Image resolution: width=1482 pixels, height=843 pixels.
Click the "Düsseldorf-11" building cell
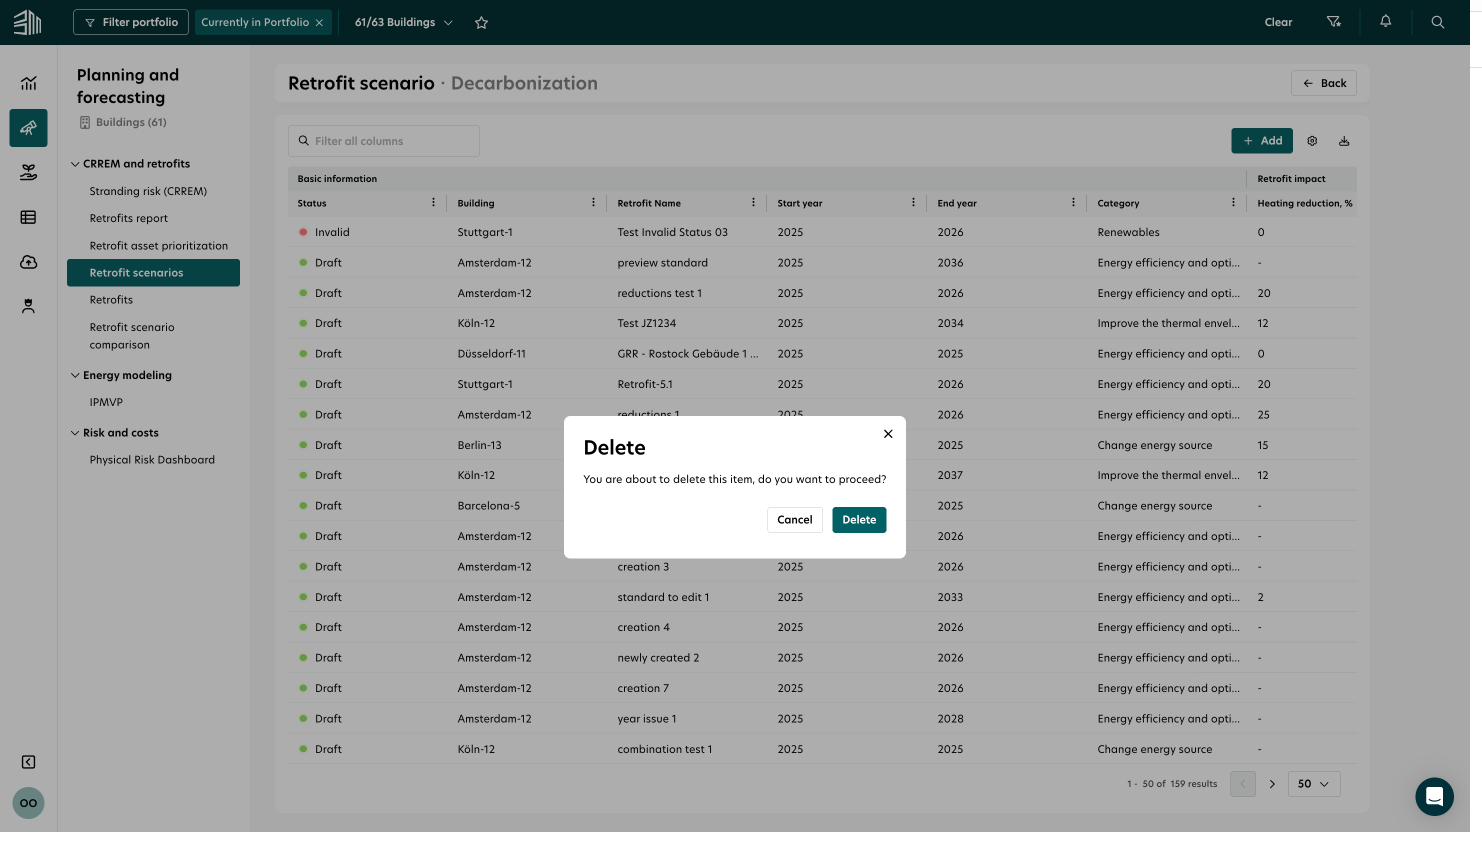tap(491, 354)
